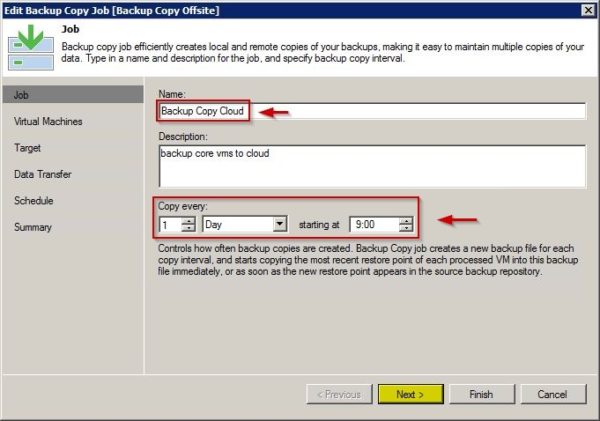Jump to the Summary step
The image size is (600, 421).
click(33, 227)
